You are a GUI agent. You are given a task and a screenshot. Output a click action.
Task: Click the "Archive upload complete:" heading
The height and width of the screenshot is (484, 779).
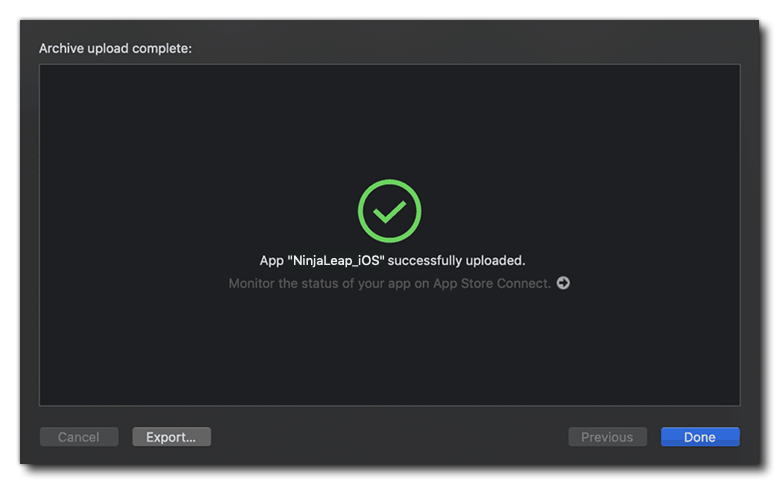point(115,48)
